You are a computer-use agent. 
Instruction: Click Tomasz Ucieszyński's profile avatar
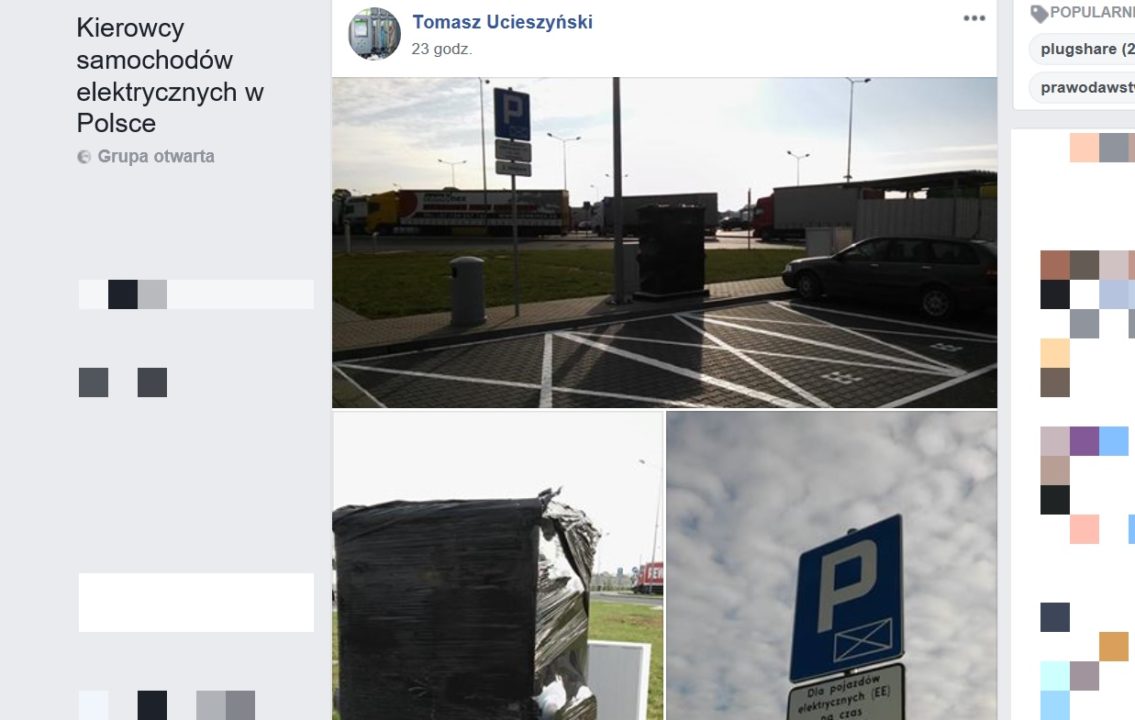click(374, 33)
